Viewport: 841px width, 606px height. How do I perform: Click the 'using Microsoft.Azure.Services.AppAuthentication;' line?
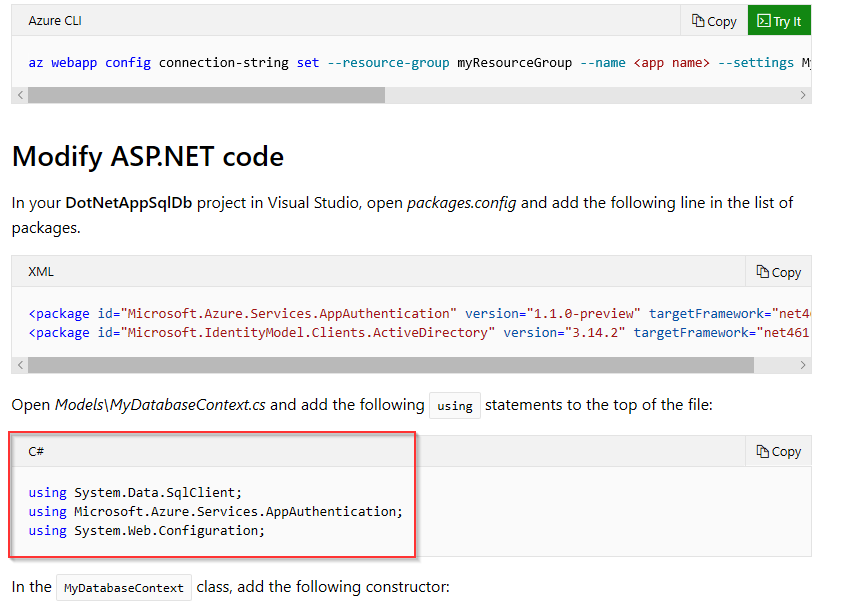coord(216,511)
